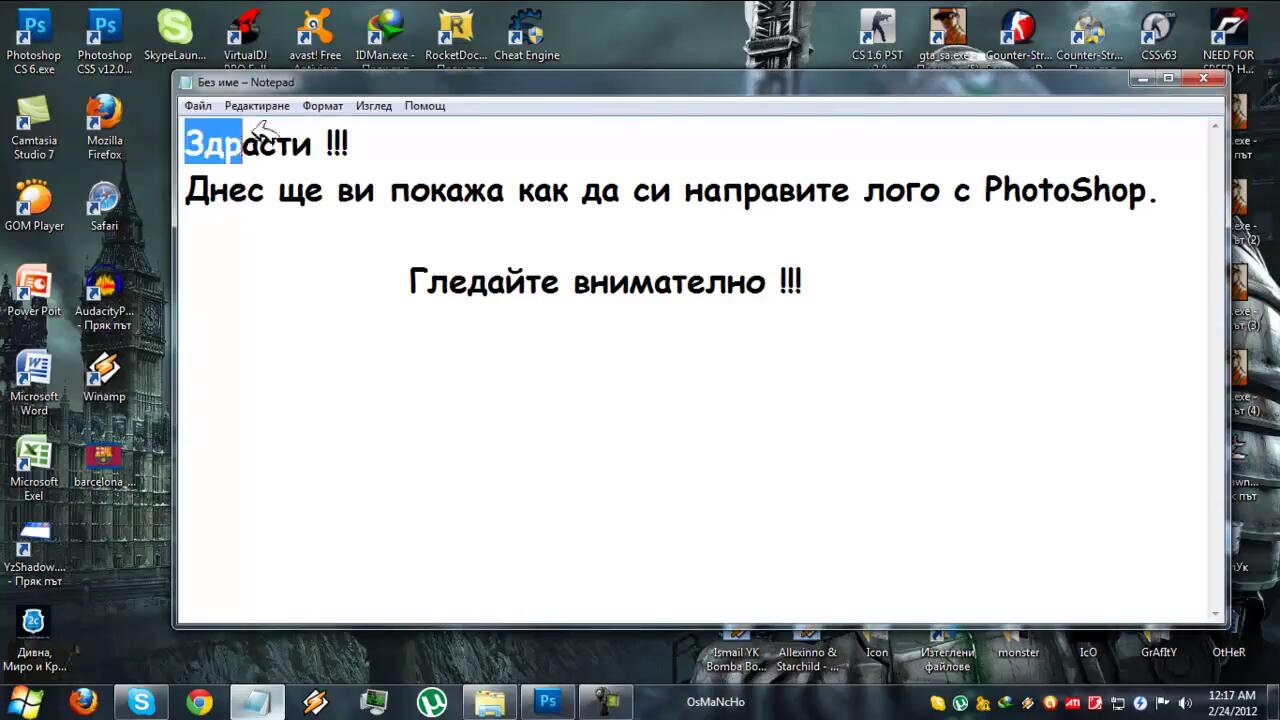Click the Notepad scrollbar down arrow
The height and width of the screenshot is (720, 1280).
pyautogui.click(x=1216, y=614)
